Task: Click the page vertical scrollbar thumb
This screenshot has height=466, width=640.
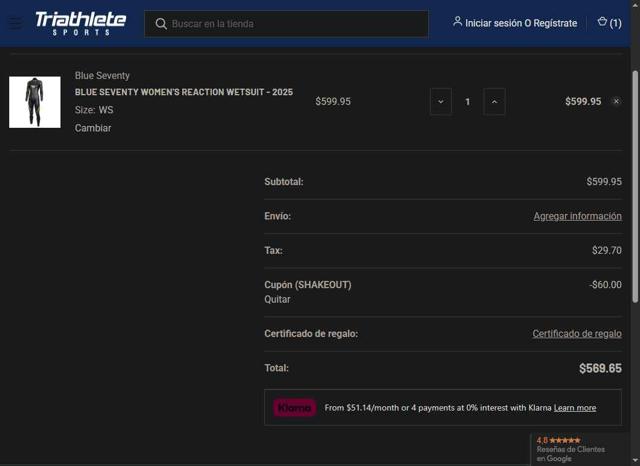Action: coord(635,186)
